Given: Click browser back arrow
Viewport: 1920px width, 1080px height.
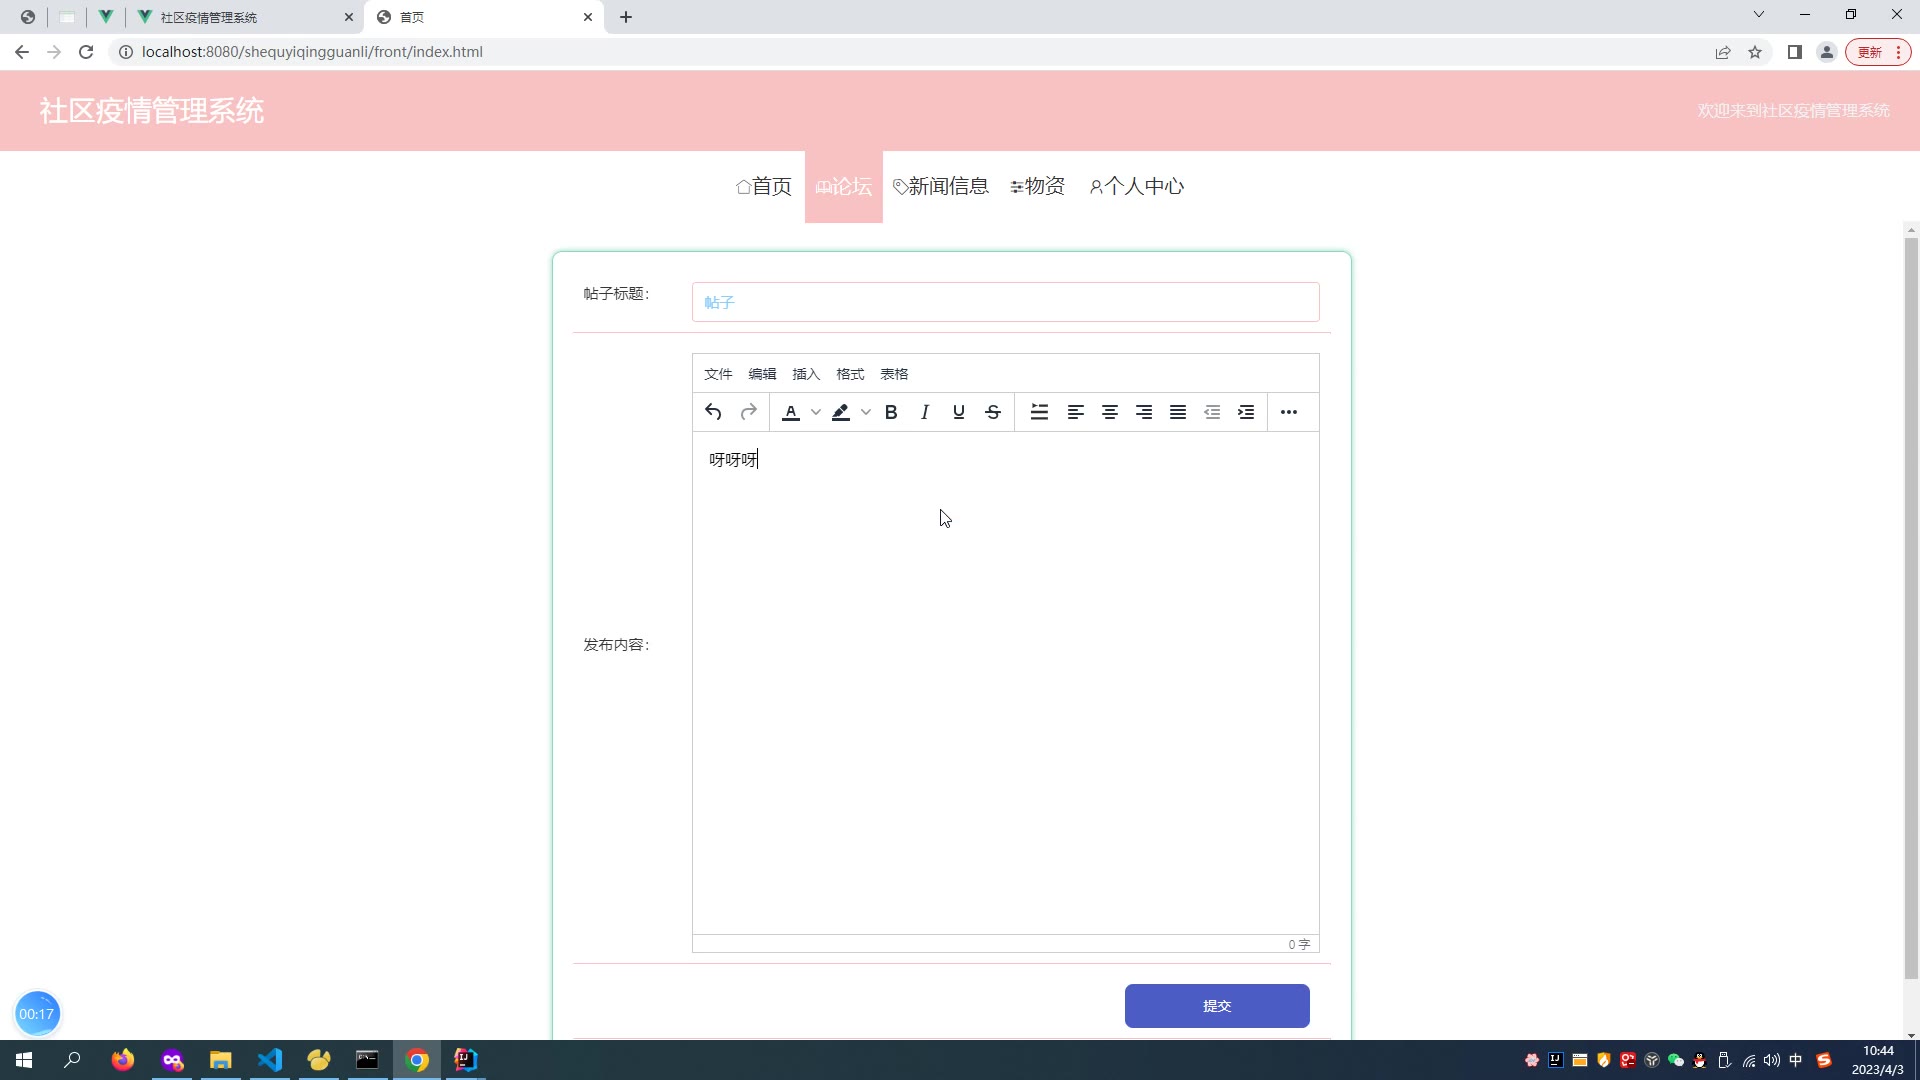Looking at the screenshot, I should coord(22,52).
